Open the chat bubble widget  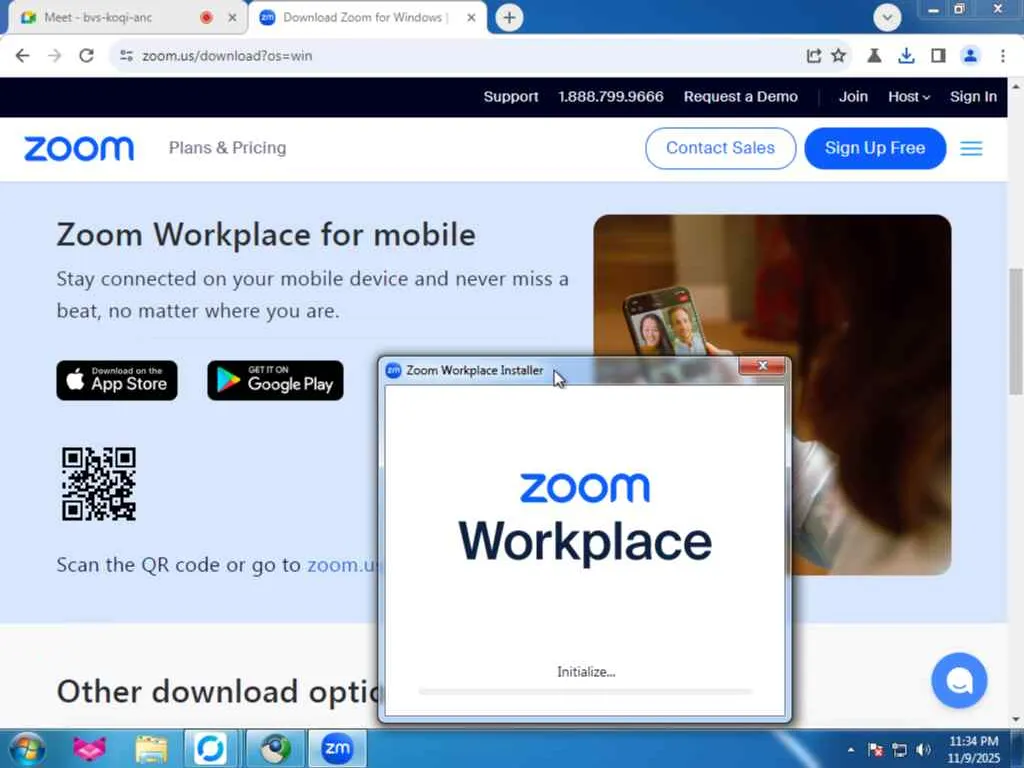[959, 680]
